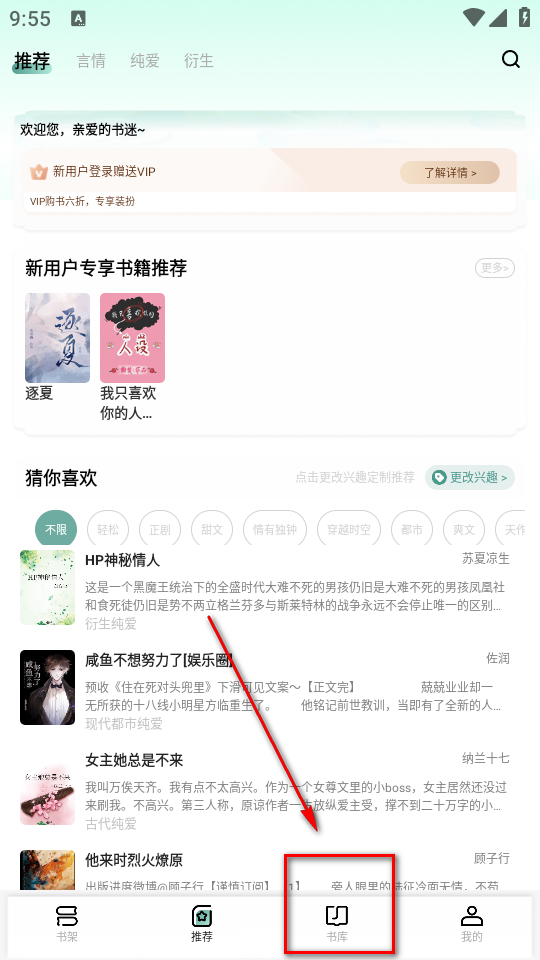Tap the 逐夏 book cover thumbnail
Image resolution: width=540 pixels, height=960 pixels.
pos(58,338)
